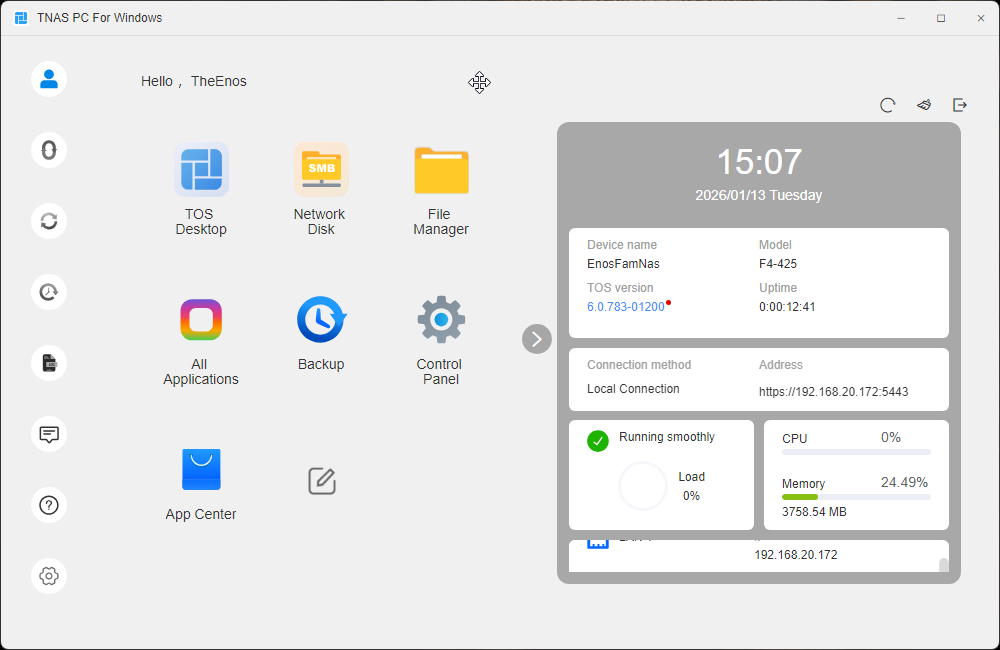
Task: Click the CPU usage bar
Action: click(x=857, y=452)
